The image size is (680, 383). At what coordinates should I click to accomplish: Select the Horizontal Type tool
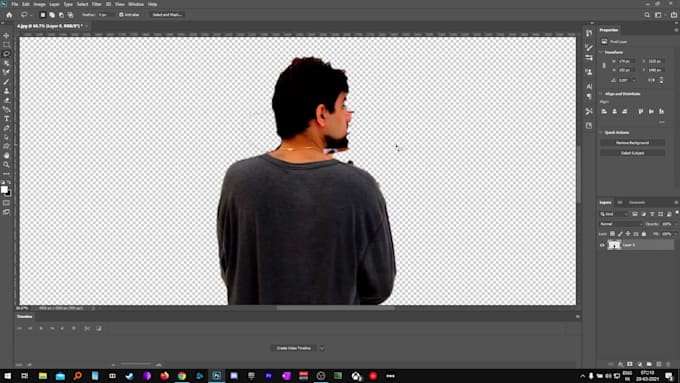[x=6, y=118]
